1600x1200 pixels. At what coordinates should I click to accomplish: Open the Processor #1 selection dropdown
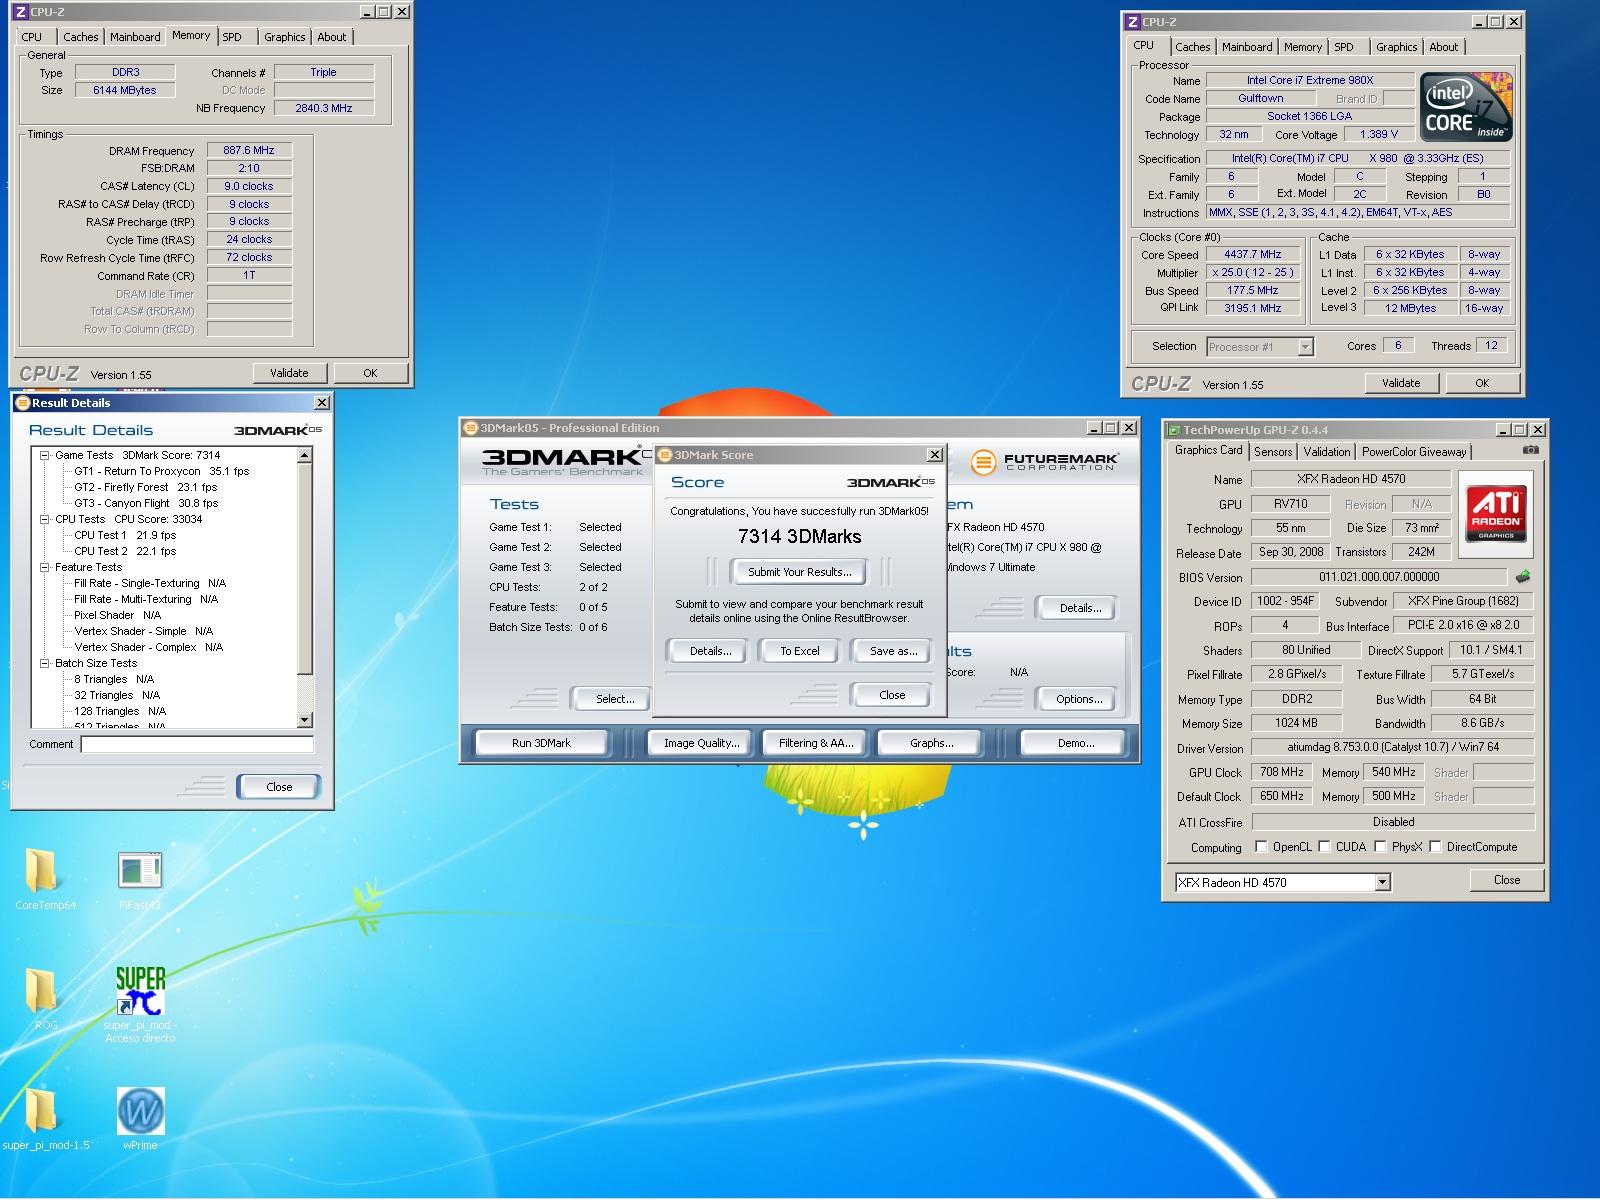point(1305,347)
